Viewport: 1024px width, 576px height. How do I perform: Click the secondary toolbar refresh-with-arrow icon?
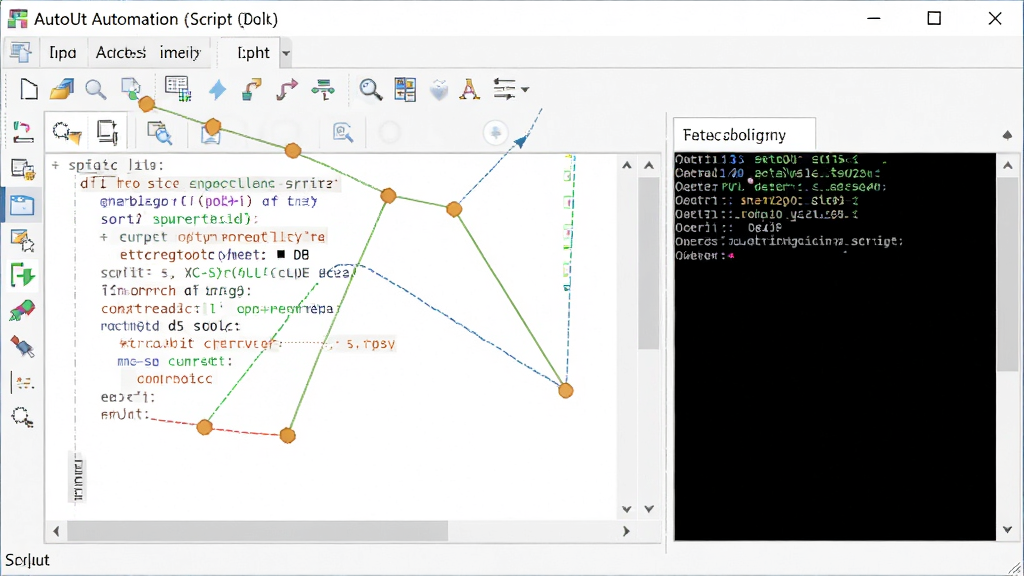click(x=67, y=133)
